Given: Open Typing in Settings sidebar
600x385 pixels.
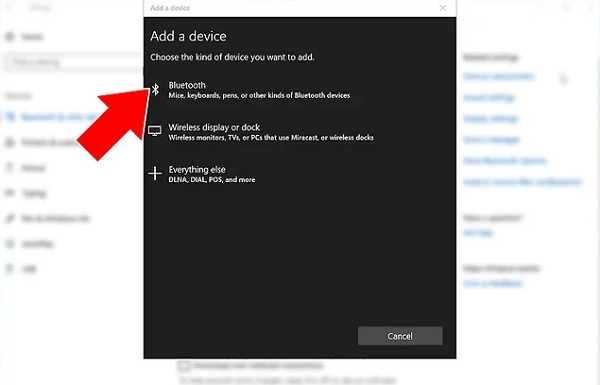Looking at the screenshot, I should (34, 193).
